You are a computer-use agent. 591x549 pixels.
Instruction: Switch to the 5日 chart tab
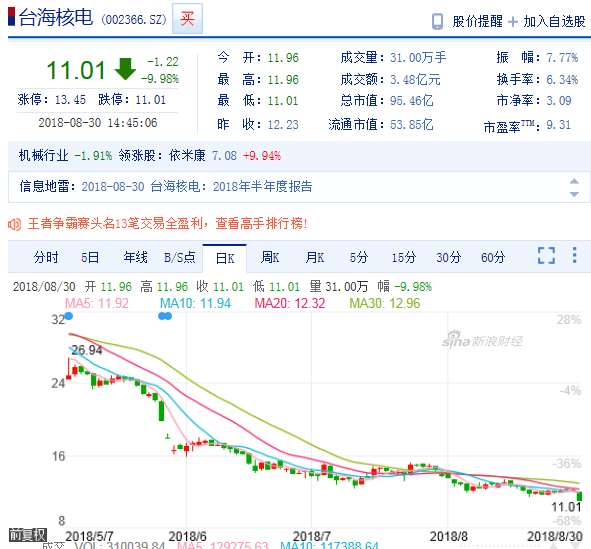pyautogui.click(x=90, y=257)
